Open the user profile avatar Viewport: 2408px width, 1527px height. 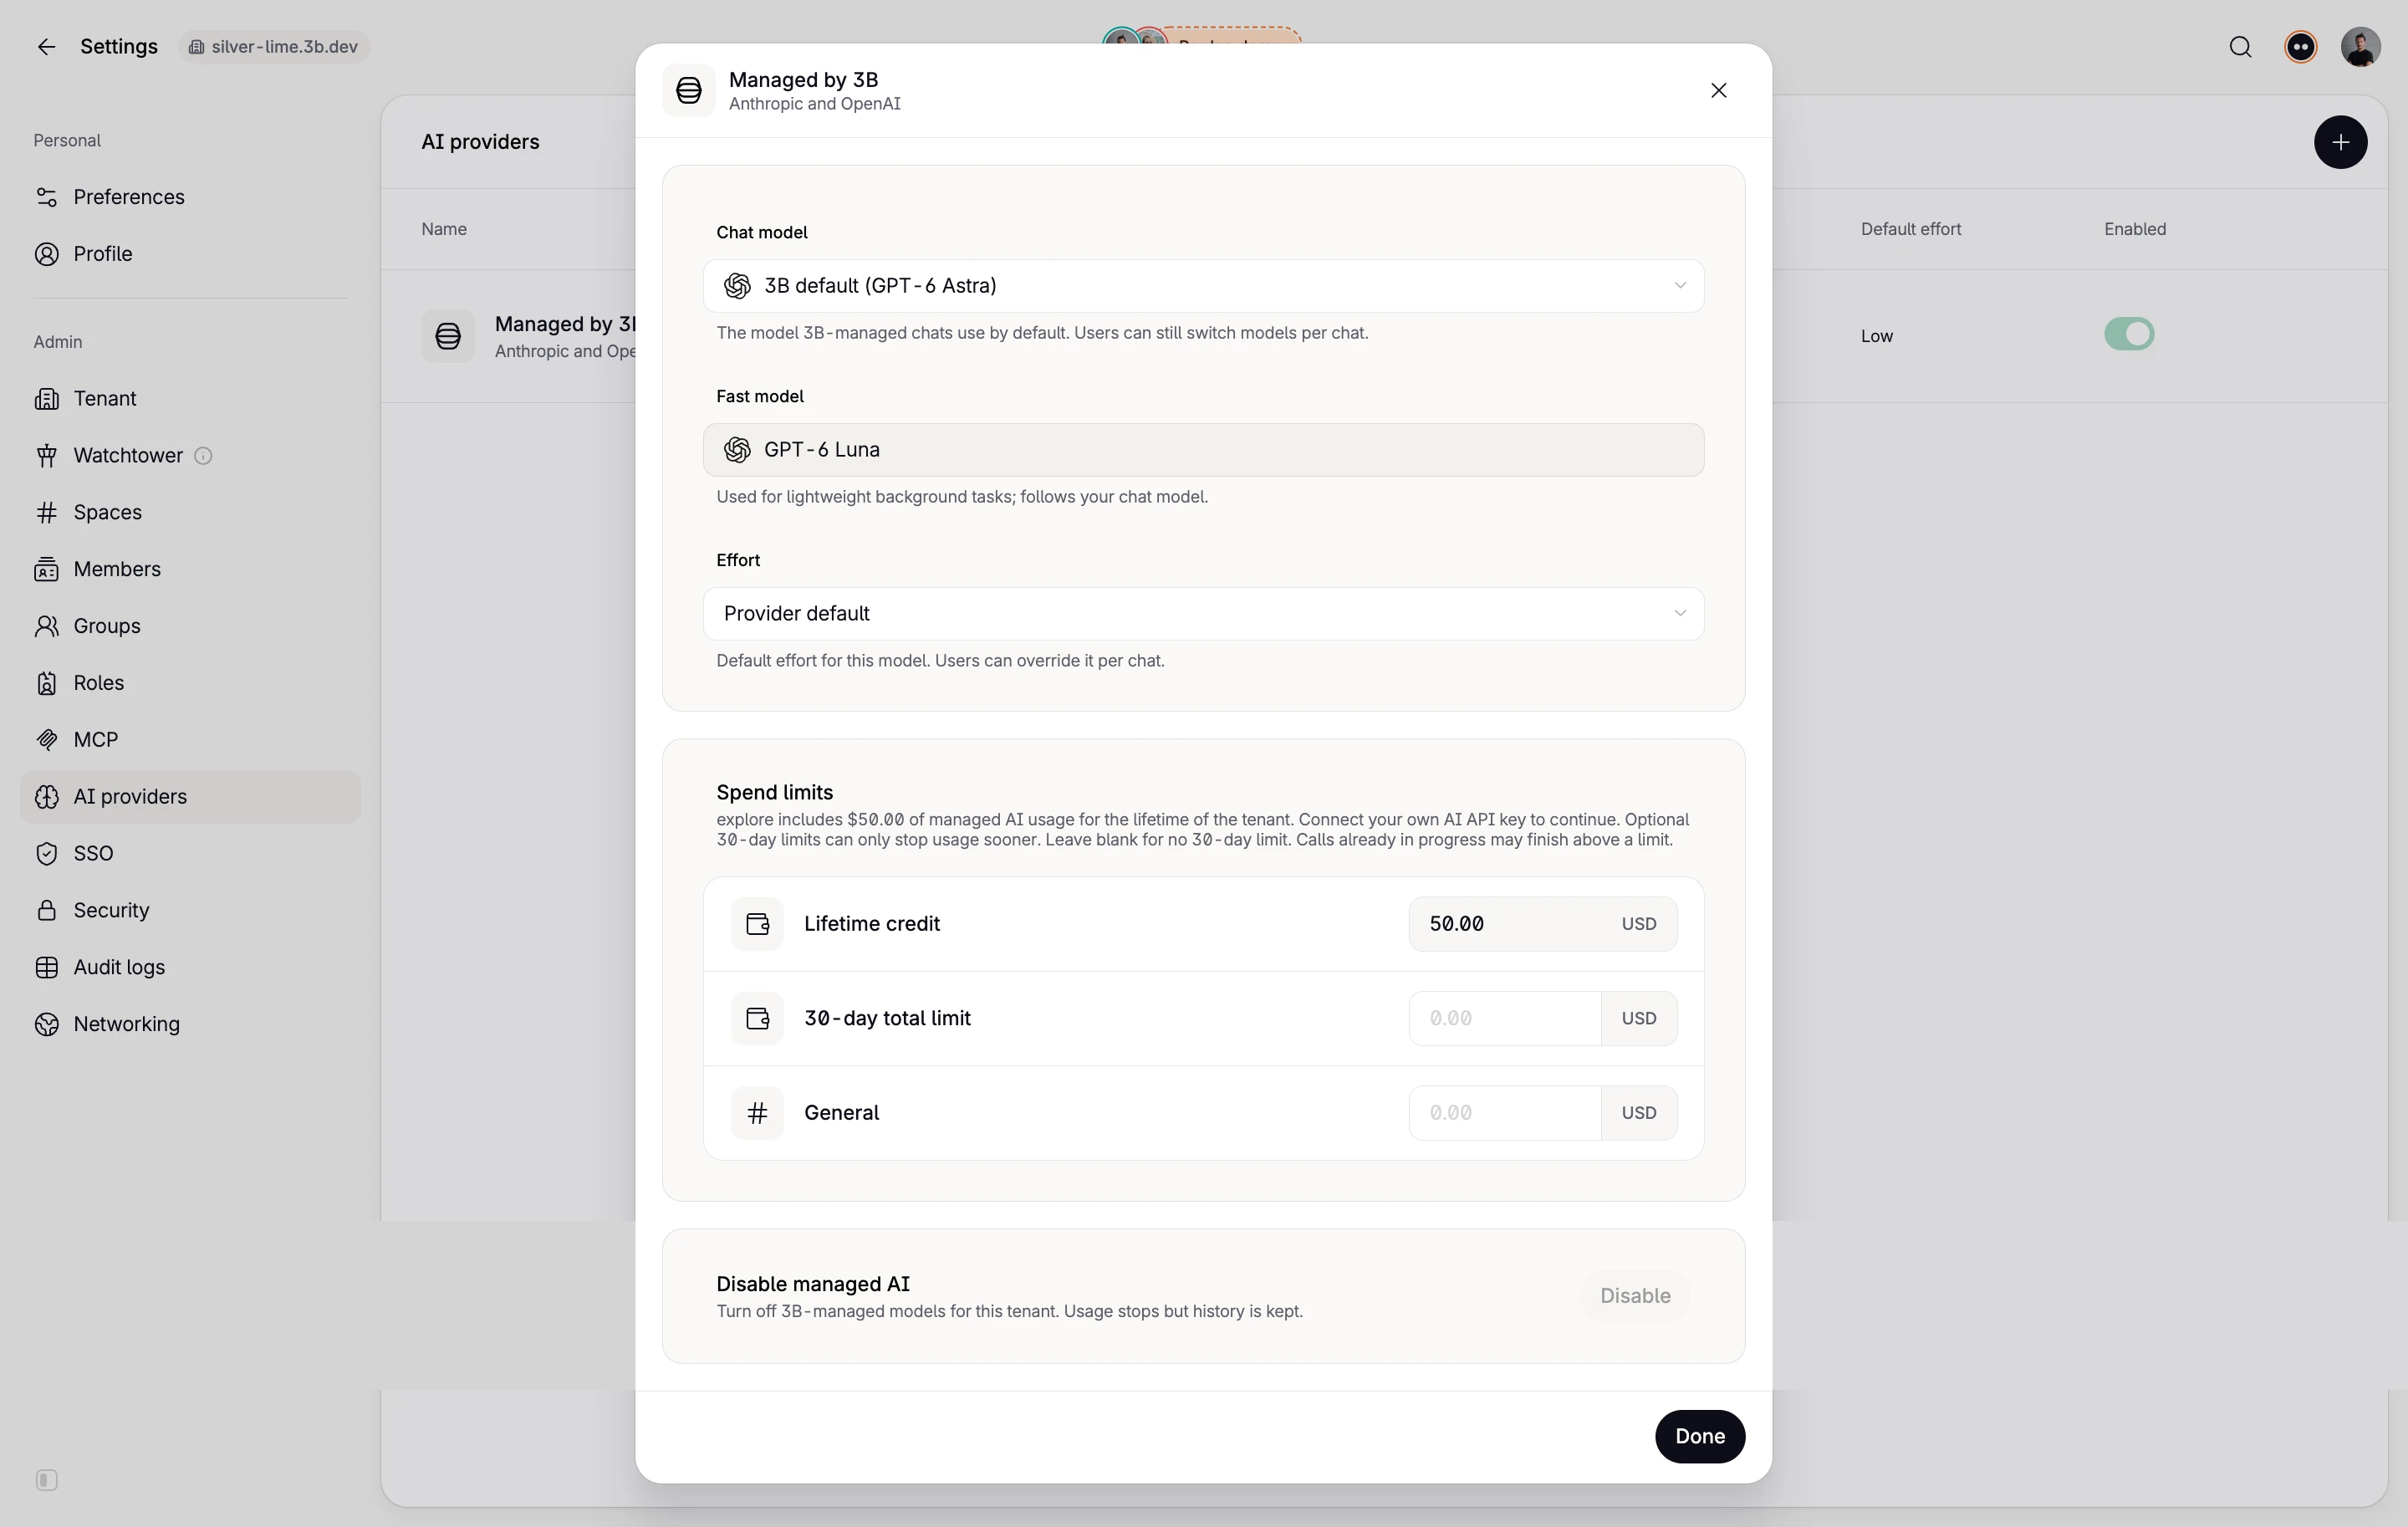point(2360,47)
